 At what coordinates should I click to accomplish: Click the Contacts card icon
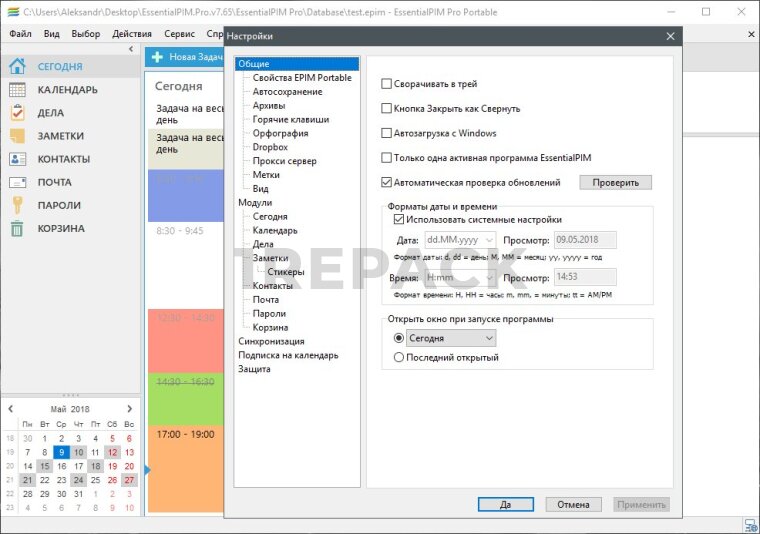pyautogui.click(x=17, y=159)
